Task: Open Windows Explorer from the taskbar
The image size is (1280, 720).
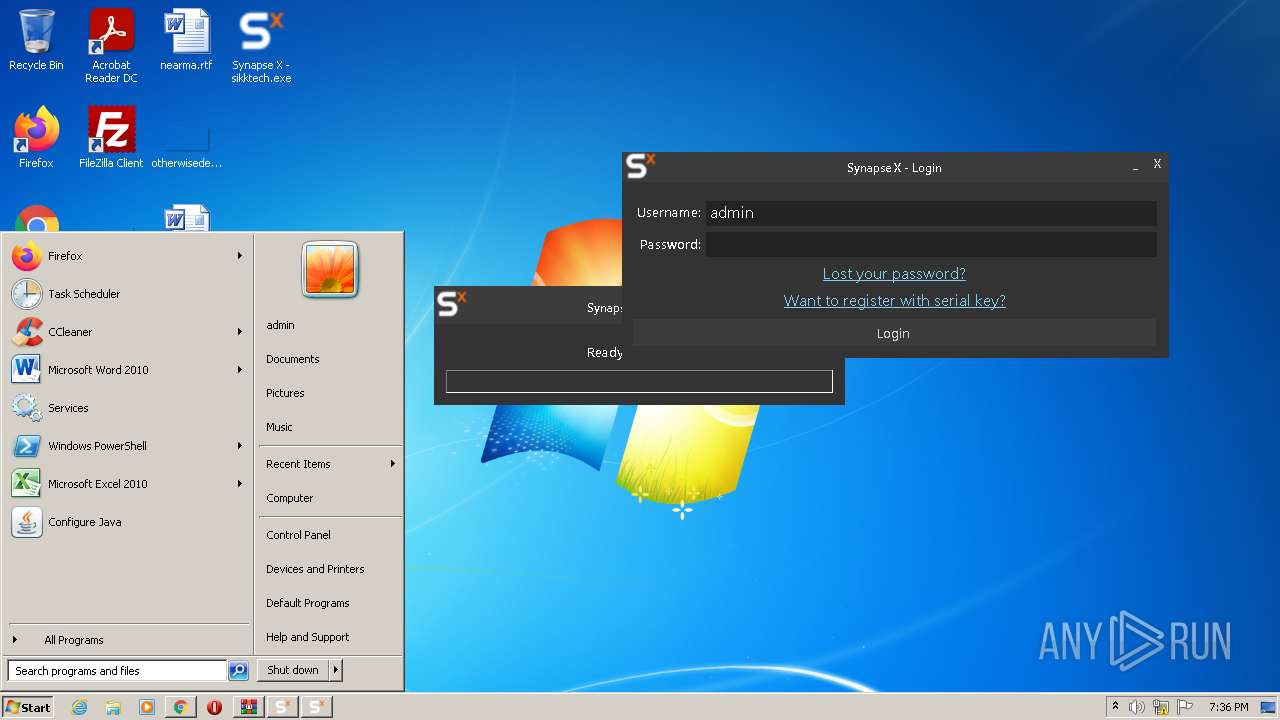Action: (x=113, y=707)
